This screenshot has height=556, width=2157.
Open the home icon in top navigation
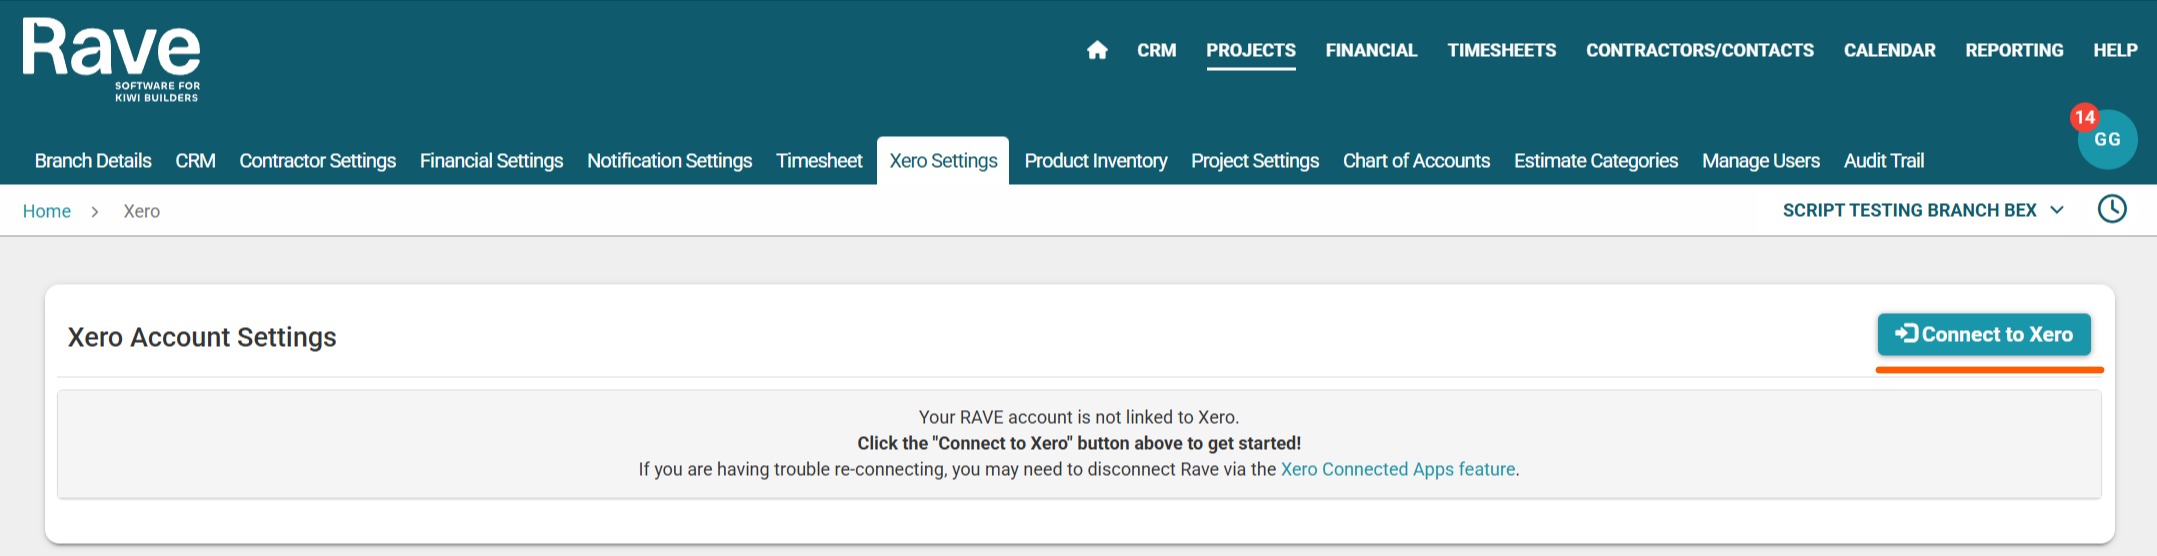1097,50
